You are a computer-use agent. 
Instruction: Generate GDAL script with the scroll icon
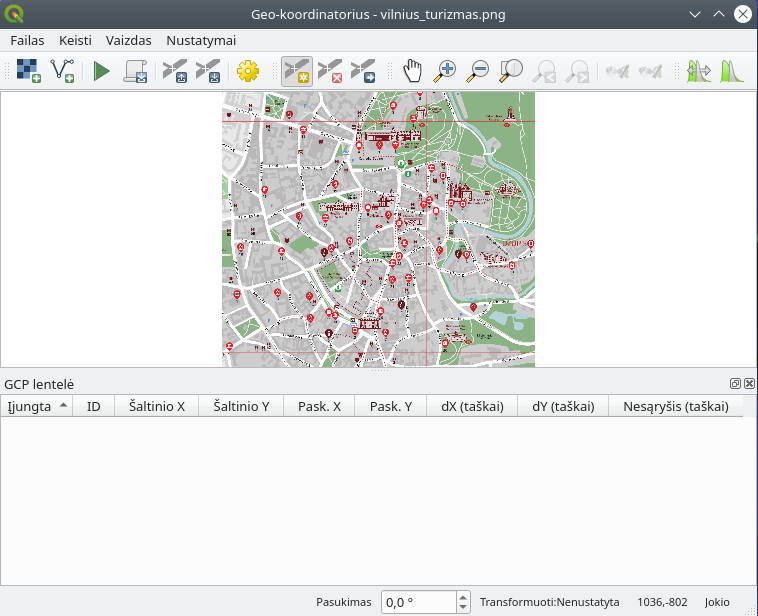(135, 71)
